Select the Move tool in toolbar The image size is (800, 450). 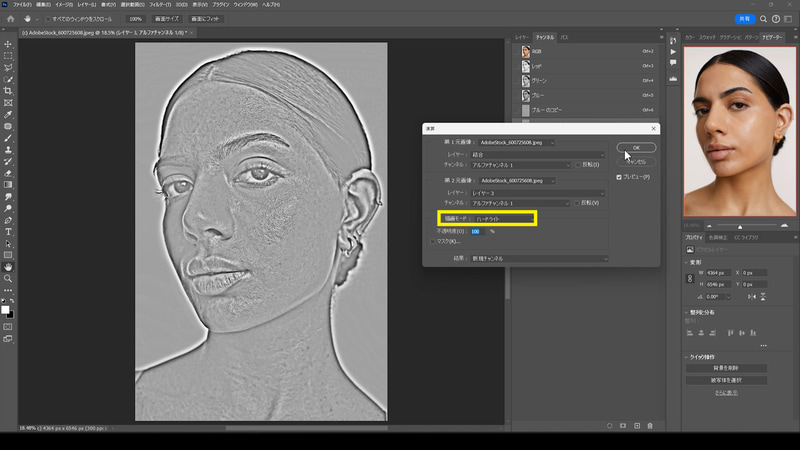(x=8, y=45)
